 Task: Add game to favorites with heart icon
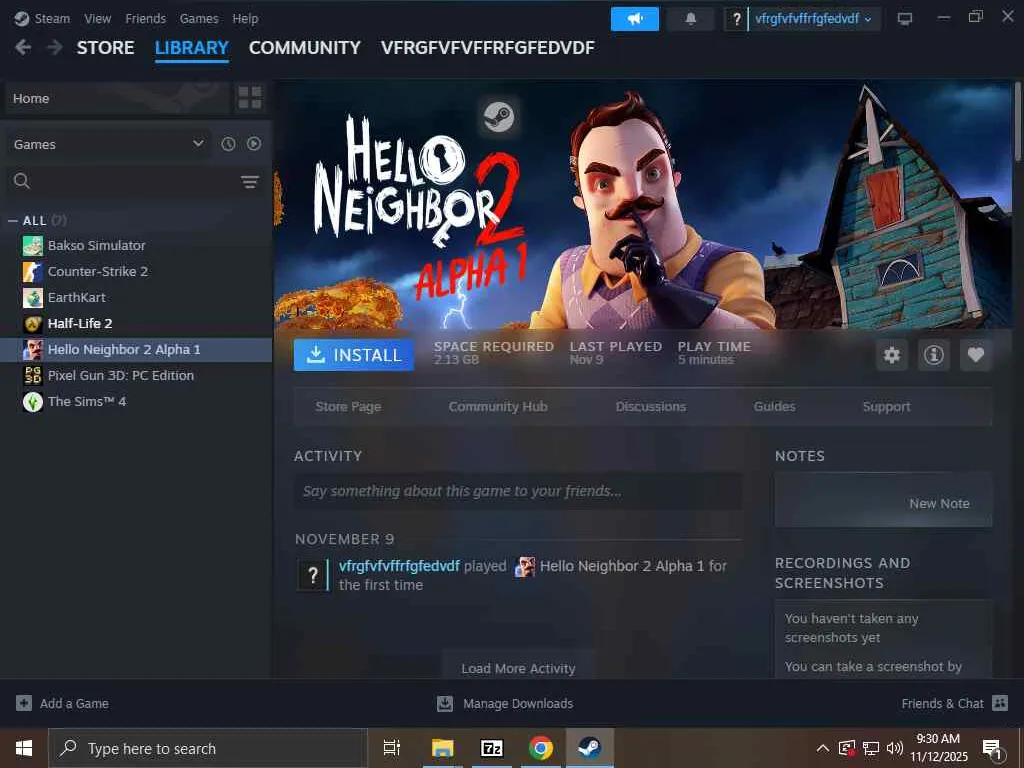pos(976,355)
